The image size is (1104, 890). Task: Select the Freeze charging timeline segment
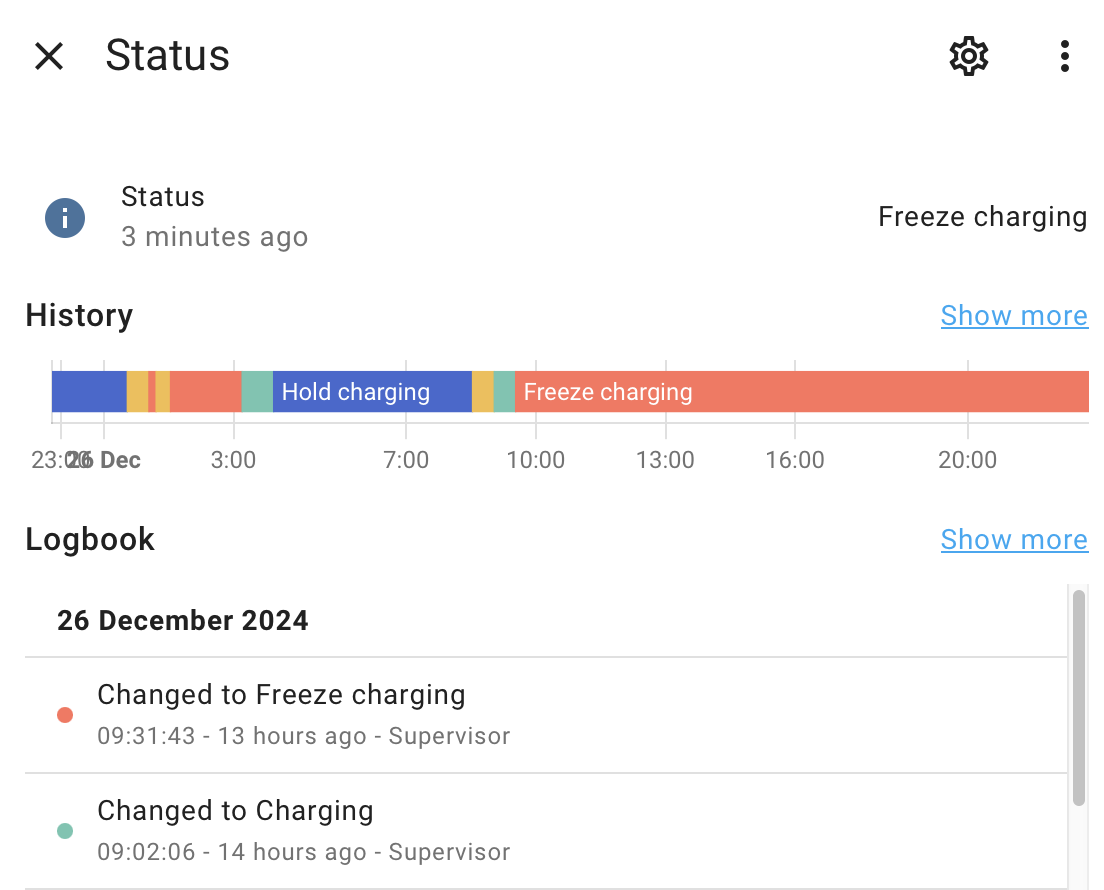click(x=802, y=391)
